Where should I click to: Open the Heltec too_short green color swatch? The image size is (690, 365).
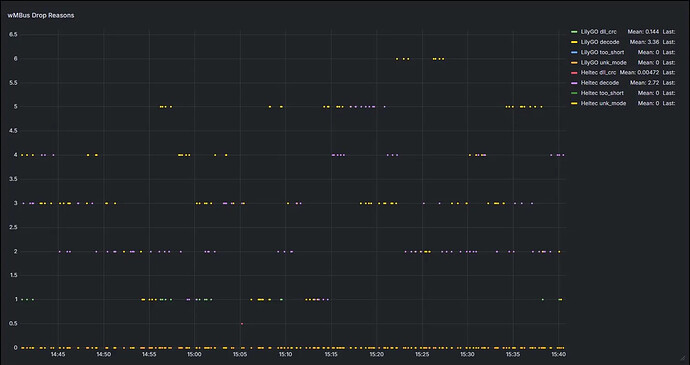574,93
